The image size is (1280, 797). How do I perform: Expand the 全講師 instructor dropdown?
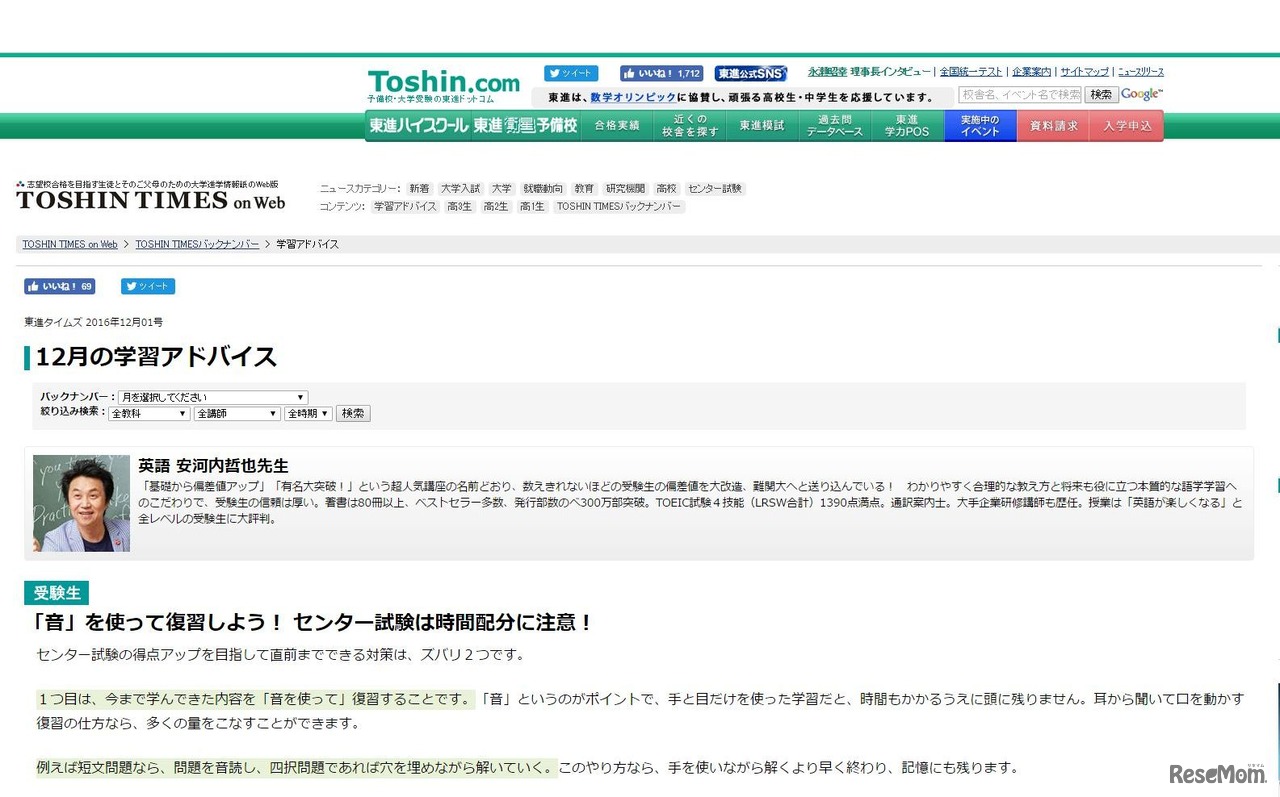[x=237, y=413]
